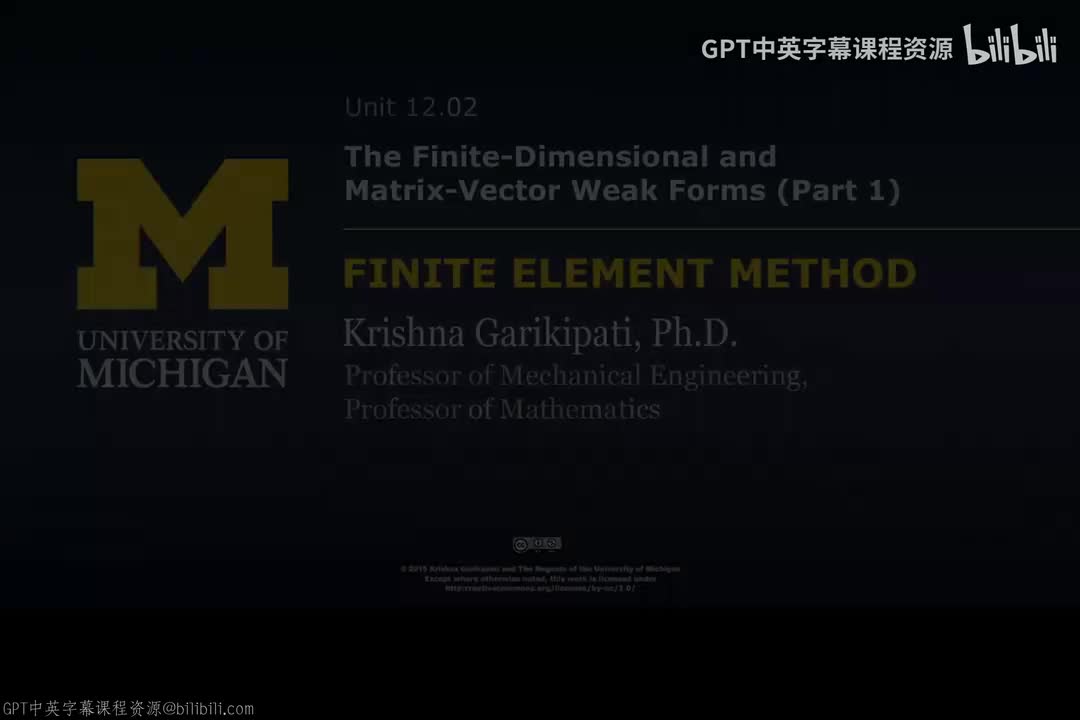Image resolution: width=1080 pixels, height=720 pixels.
Task: Click the 'Professor of Mathematics' line
Action: [x=502, y=409]
